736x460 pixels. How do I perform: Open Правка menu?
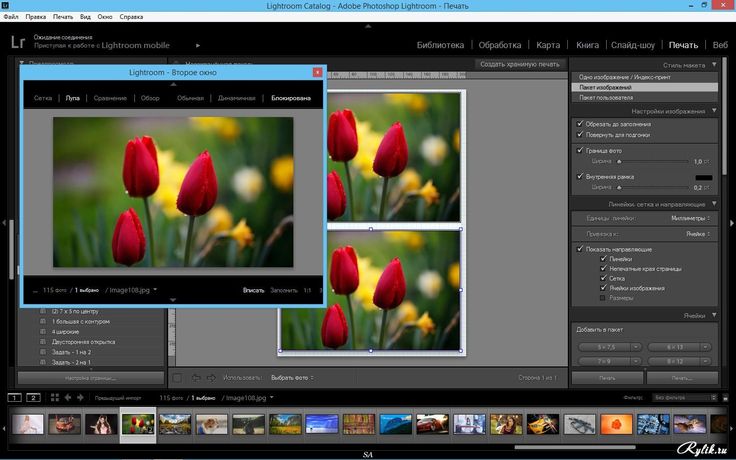(36, 16)
